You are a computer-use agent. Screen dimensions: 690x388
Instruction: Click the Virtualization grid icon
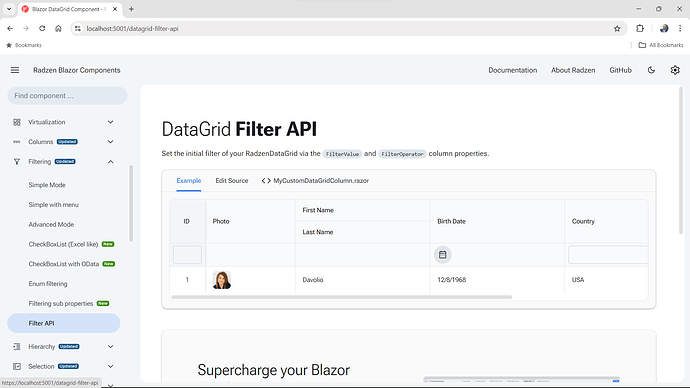click(x=17, y=122)
